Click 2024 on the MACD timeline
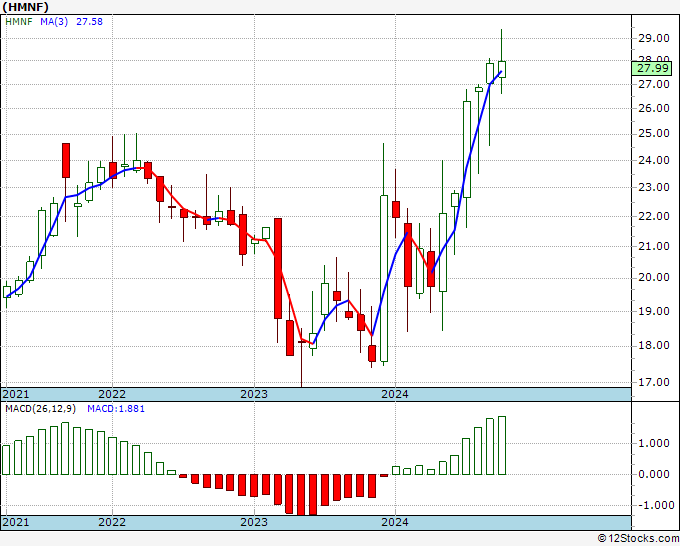This screenshot has width=680, height=546. [395, 522]
